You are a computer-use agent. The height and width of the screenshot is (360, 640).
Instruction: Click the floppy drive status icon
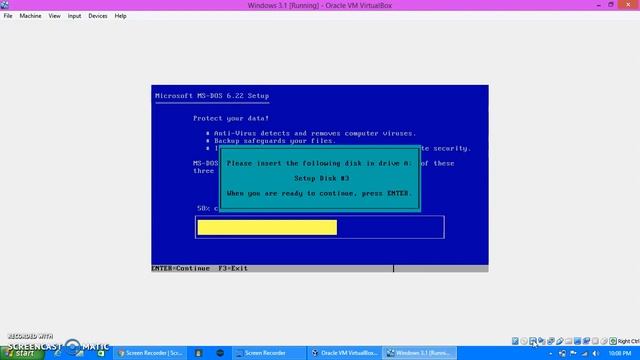point(533,341)
